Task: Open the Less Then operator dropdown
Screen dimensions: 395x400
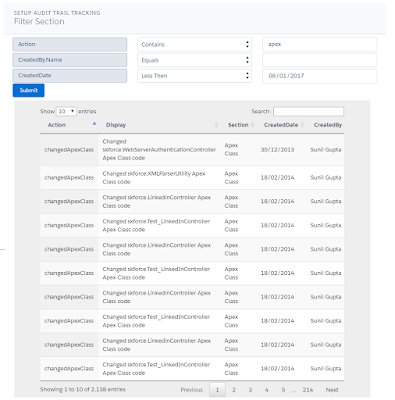Action: pyautogui.click(x=195, y=76)
